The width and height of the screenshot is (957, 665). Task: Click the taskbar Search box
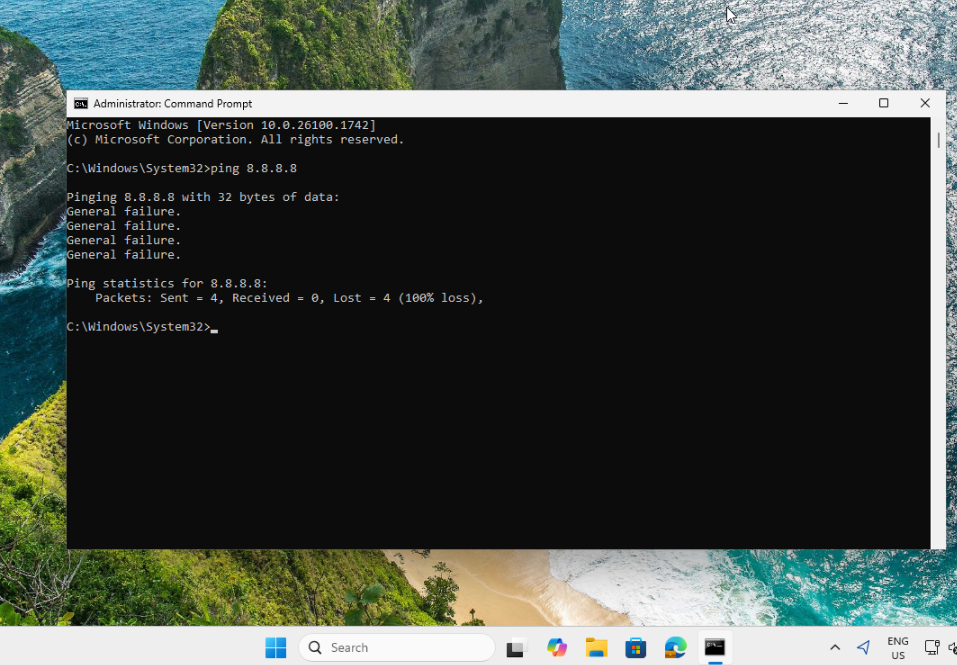397,648
